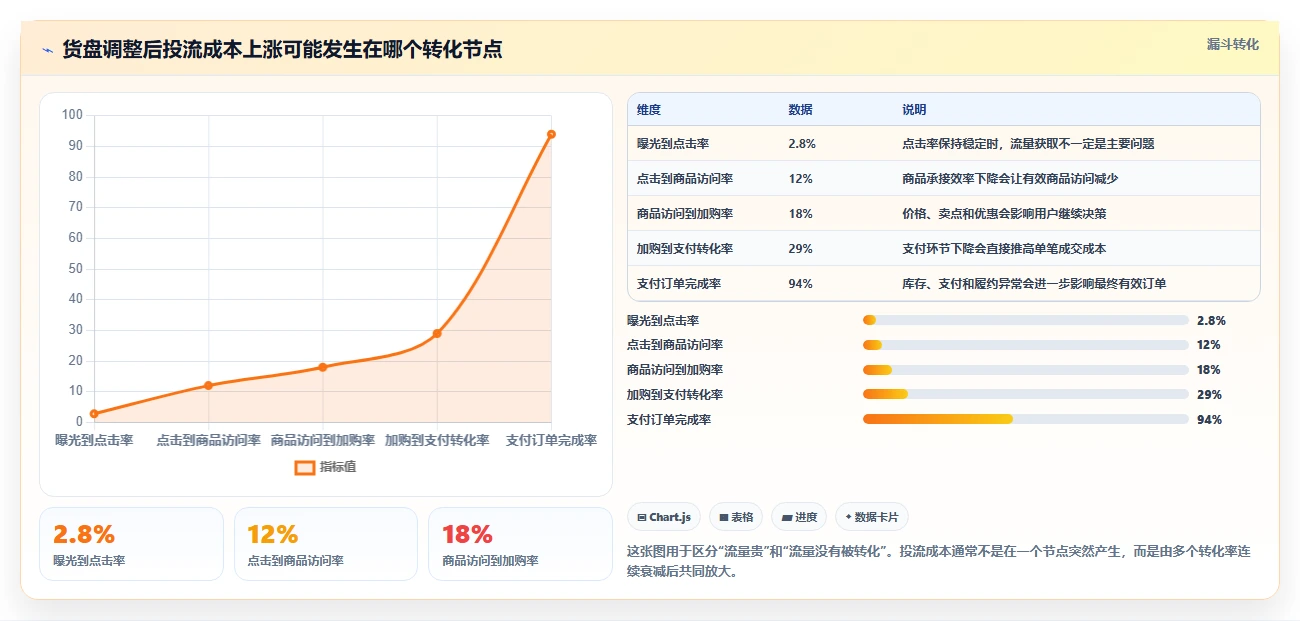This screenshot has width=1300, height=621.
Task: Click the 曝光到点击率 progress bar
Action: [x=1025, y=320]
